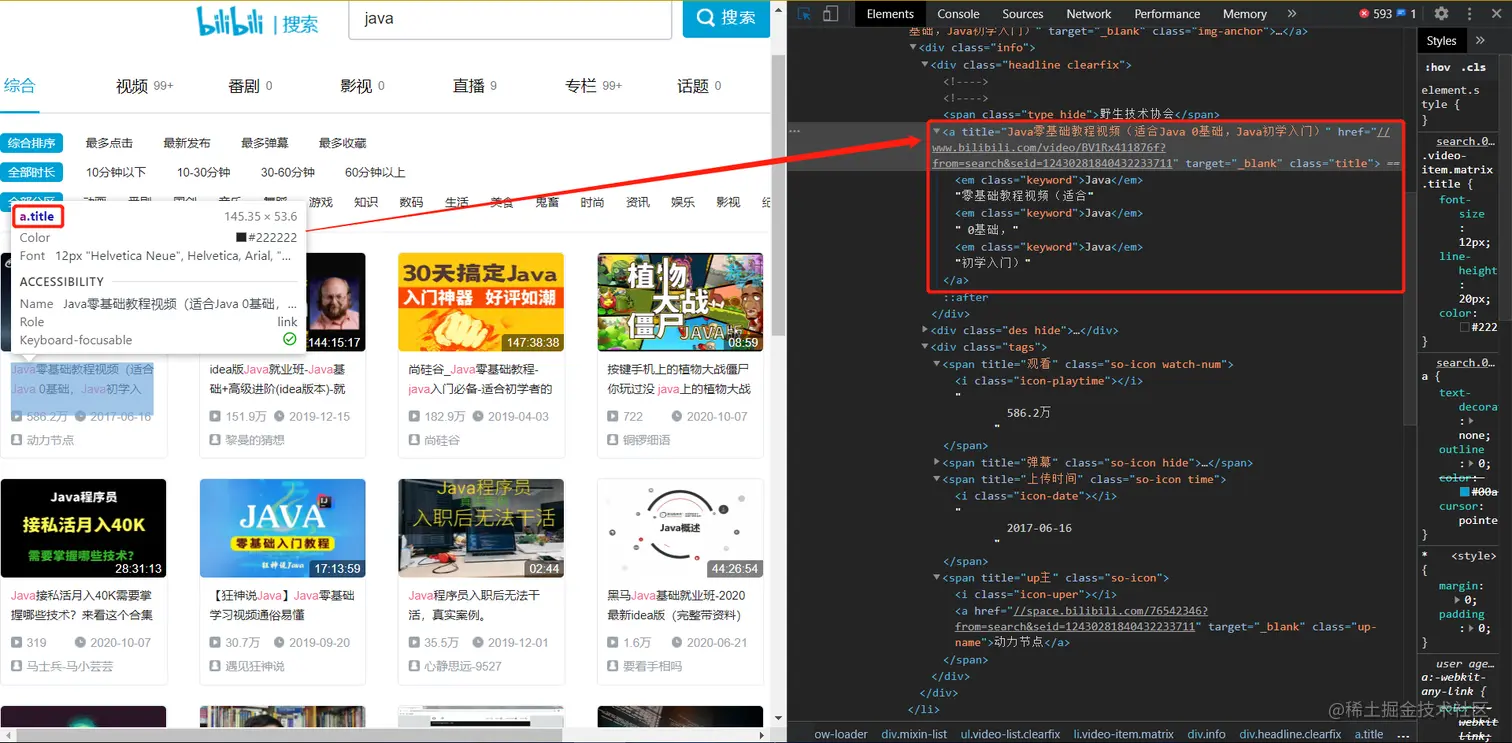
Task: Toggle the :hov element state
Action: tap(1437, 67)
